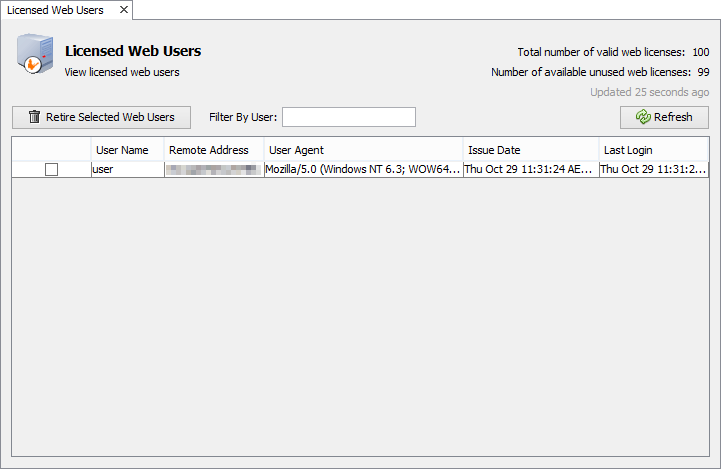Click the server icon beside the heading
The width and height of the screenshot is (721, 469).
(x=34, y=55)
